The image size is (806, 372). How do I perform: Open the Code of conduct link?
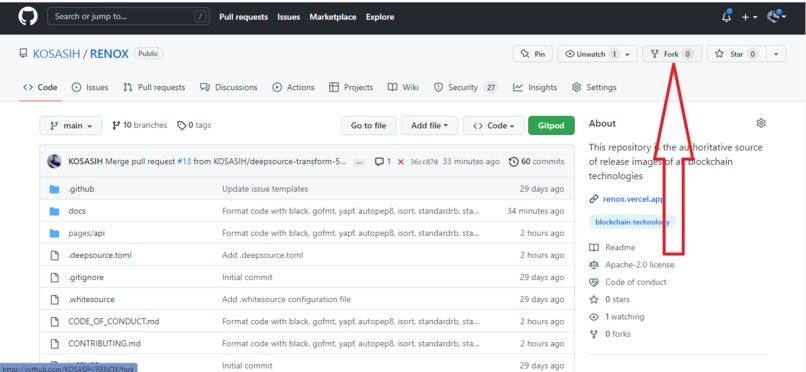pos(628,282)
